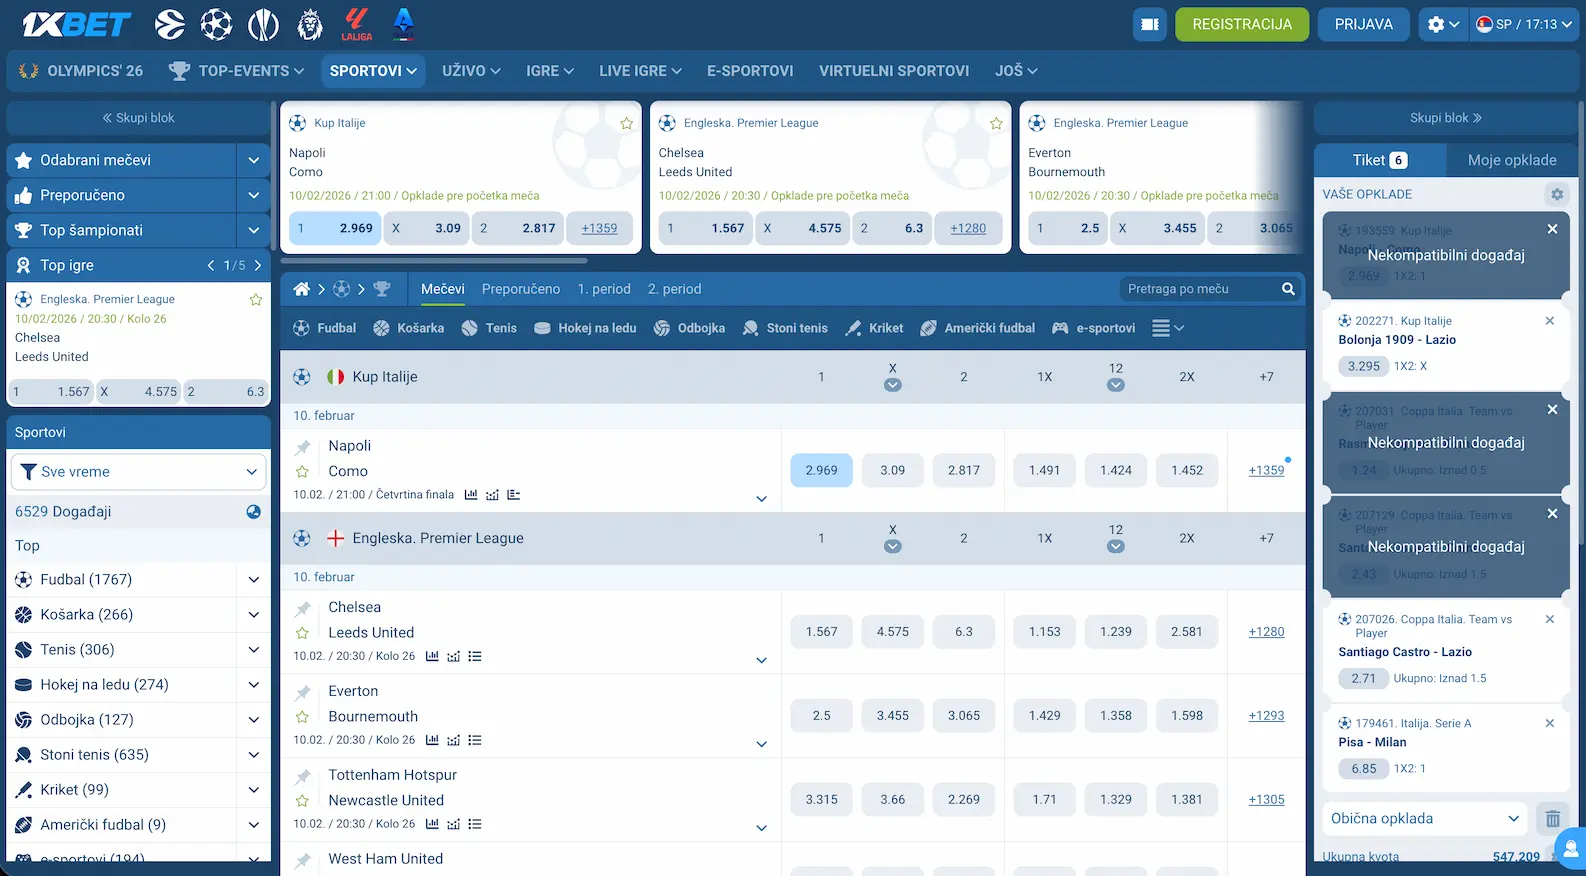Screen dimensions: 1586x876
Task: Expand the Preporučeno sidebar section
Action: (254, 195)
